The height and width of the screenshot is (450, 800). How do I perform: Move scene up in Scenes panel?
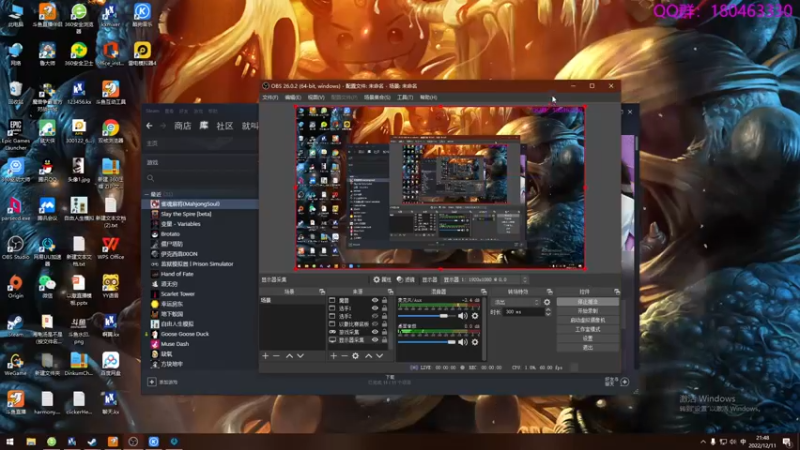[289, 356]
